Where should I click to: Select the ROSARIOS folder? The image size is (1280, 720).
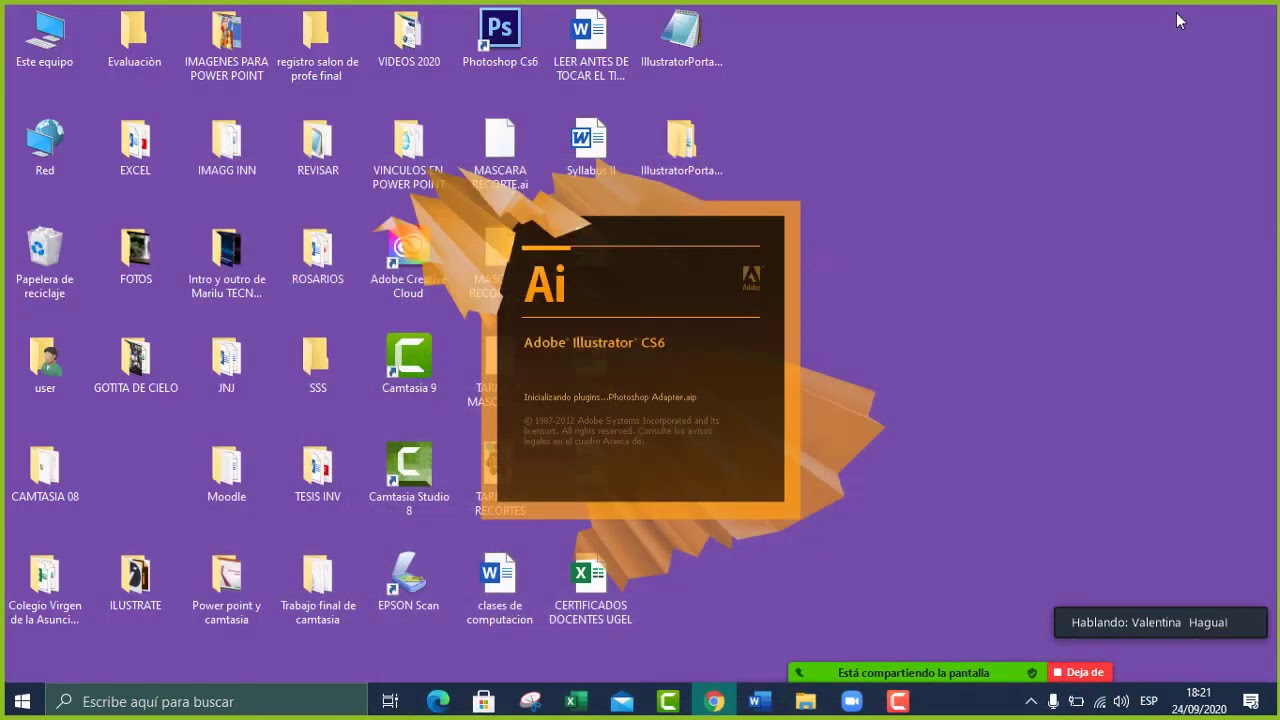coord(317,257)
